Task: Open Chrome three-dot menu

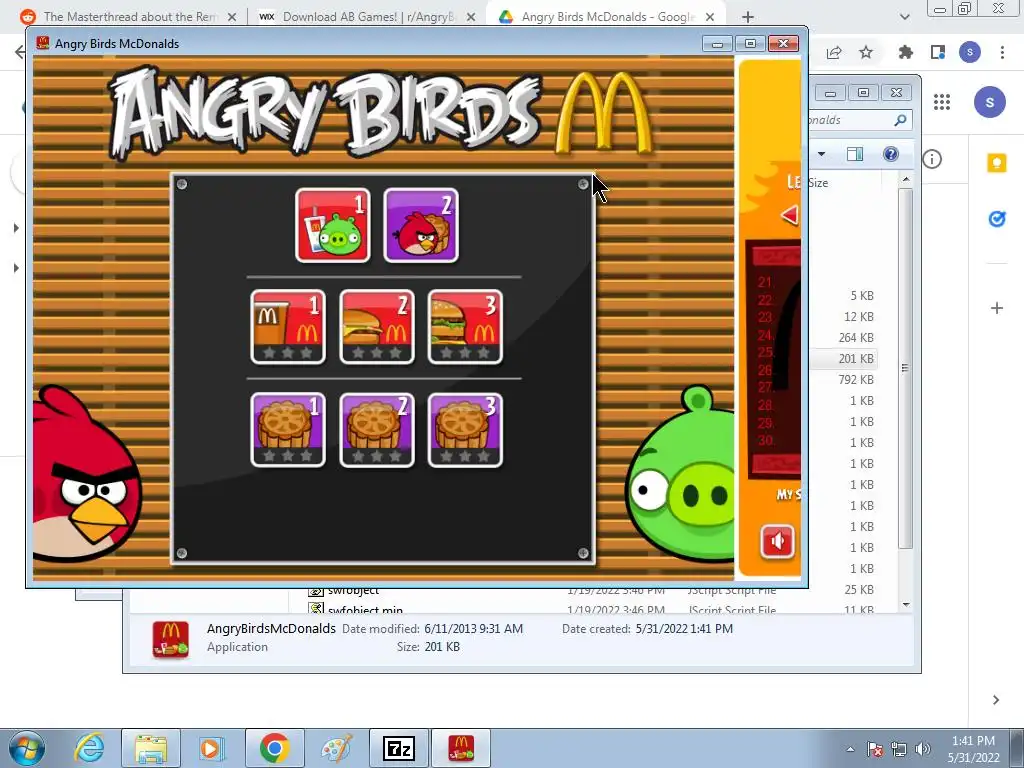Action: (1002, 52)
